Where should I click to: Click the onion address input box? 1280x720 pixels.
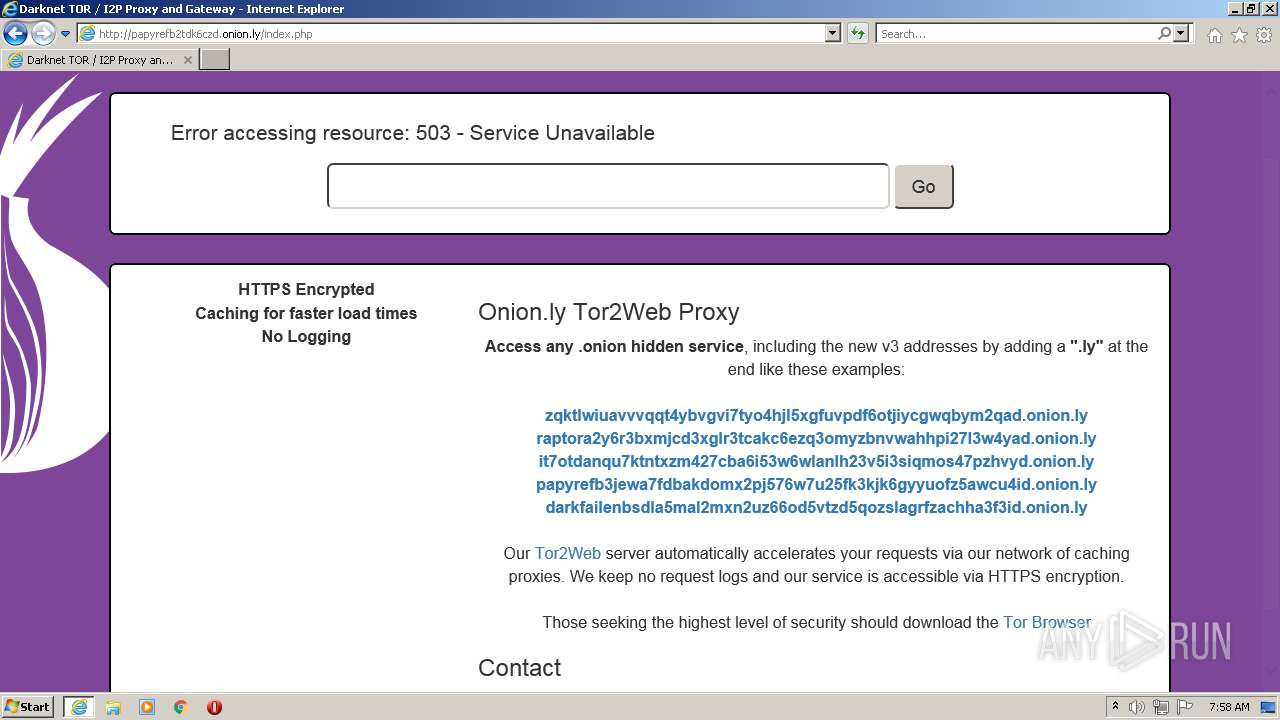[x=608, y=186]
